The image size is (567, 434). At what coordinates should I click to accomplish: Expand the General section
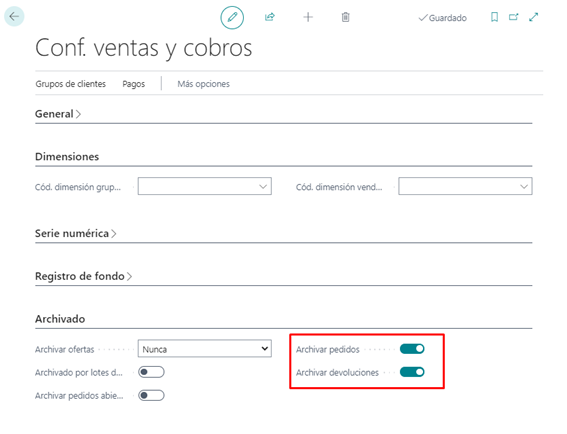[x=58, y=114]
